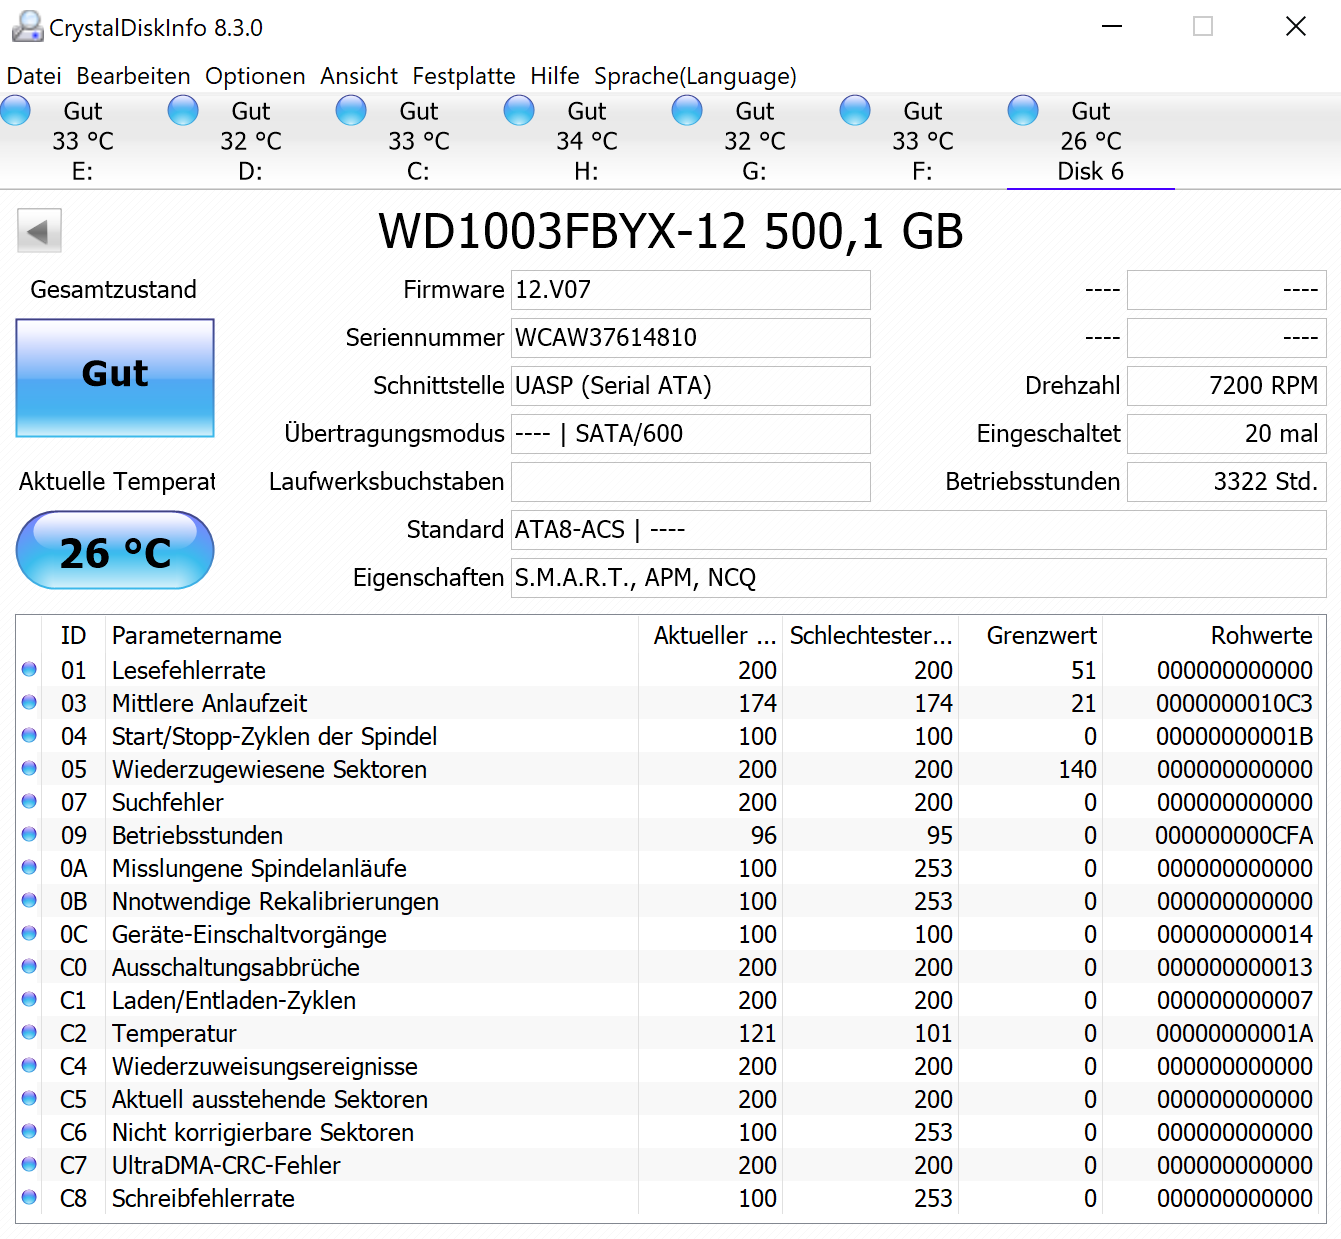
Task: Select the blue status orb for Disk 6
Action: 1023,110
